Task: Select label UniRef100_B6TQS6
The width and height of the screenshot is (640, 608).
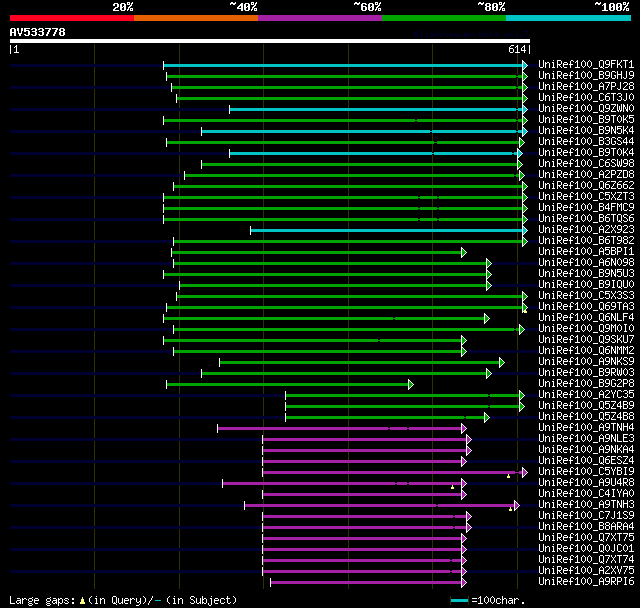Action: pyautogui.click(x=586, y=219)
